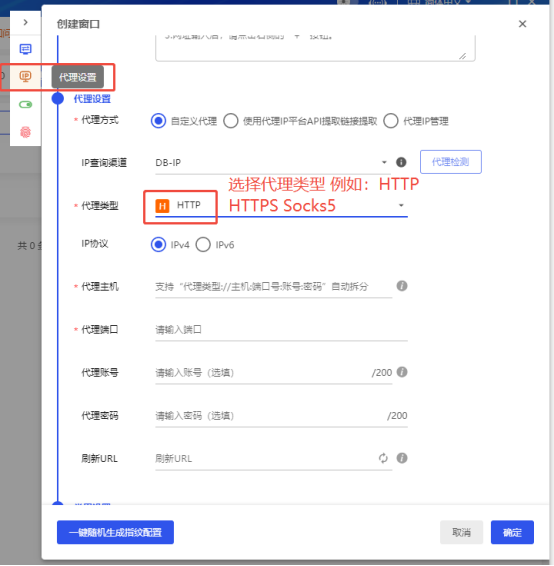Click the info icon beside 代理账号 field
The height and width of the screenshot is (566, 554).
(x=402, y=372)
